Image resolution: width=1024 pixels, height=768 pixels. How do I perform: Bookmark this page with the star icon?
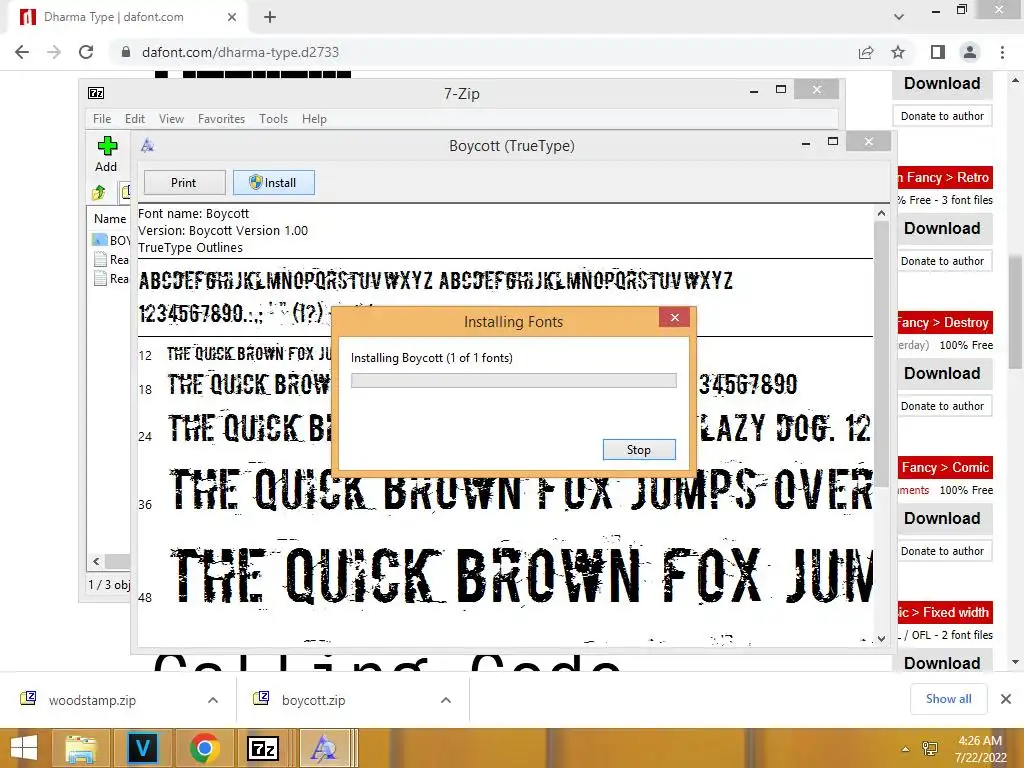[898, 52]
